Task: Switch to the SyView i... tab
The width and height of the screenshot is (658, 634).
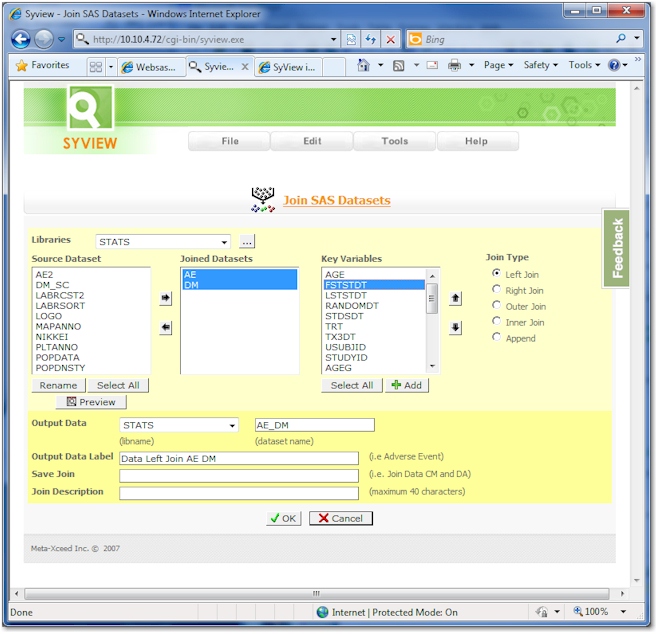Action: tap(288, 67)
